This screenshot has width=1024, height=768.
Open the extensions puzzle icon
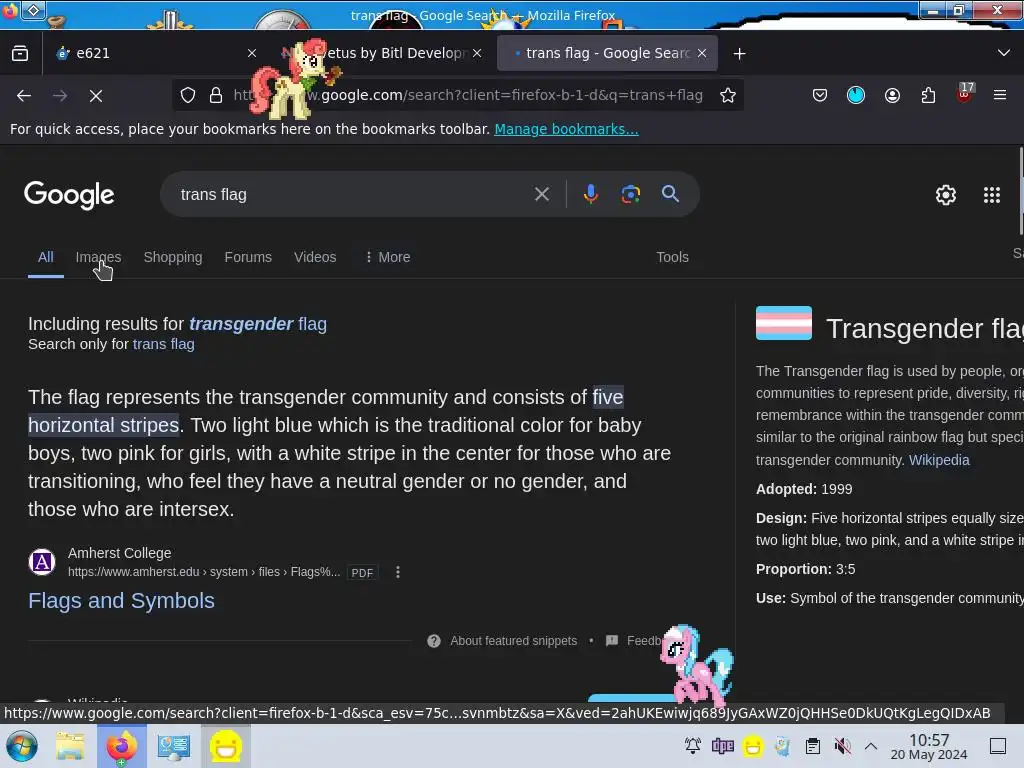click(928, 95)
